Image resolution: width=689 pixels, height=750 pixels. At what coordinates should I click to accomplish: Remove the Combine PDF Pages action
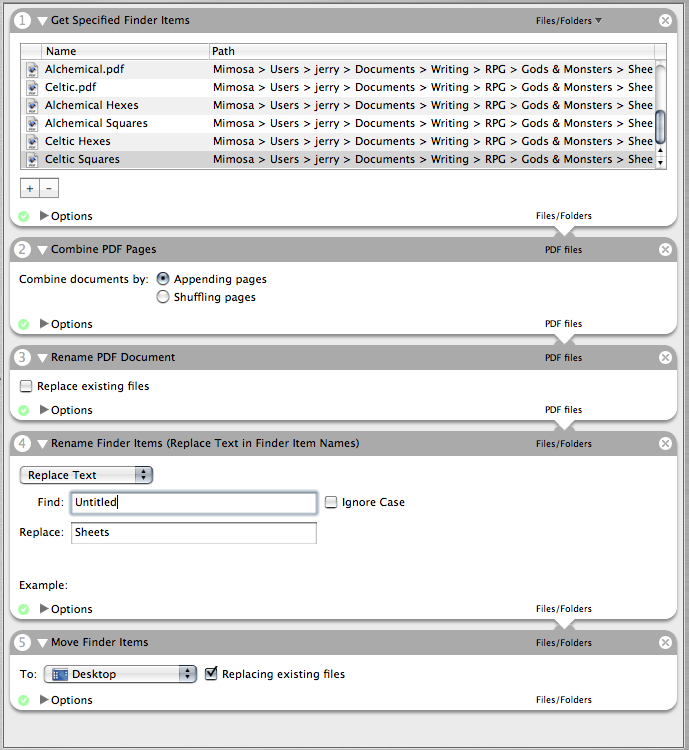click(666, 249)
